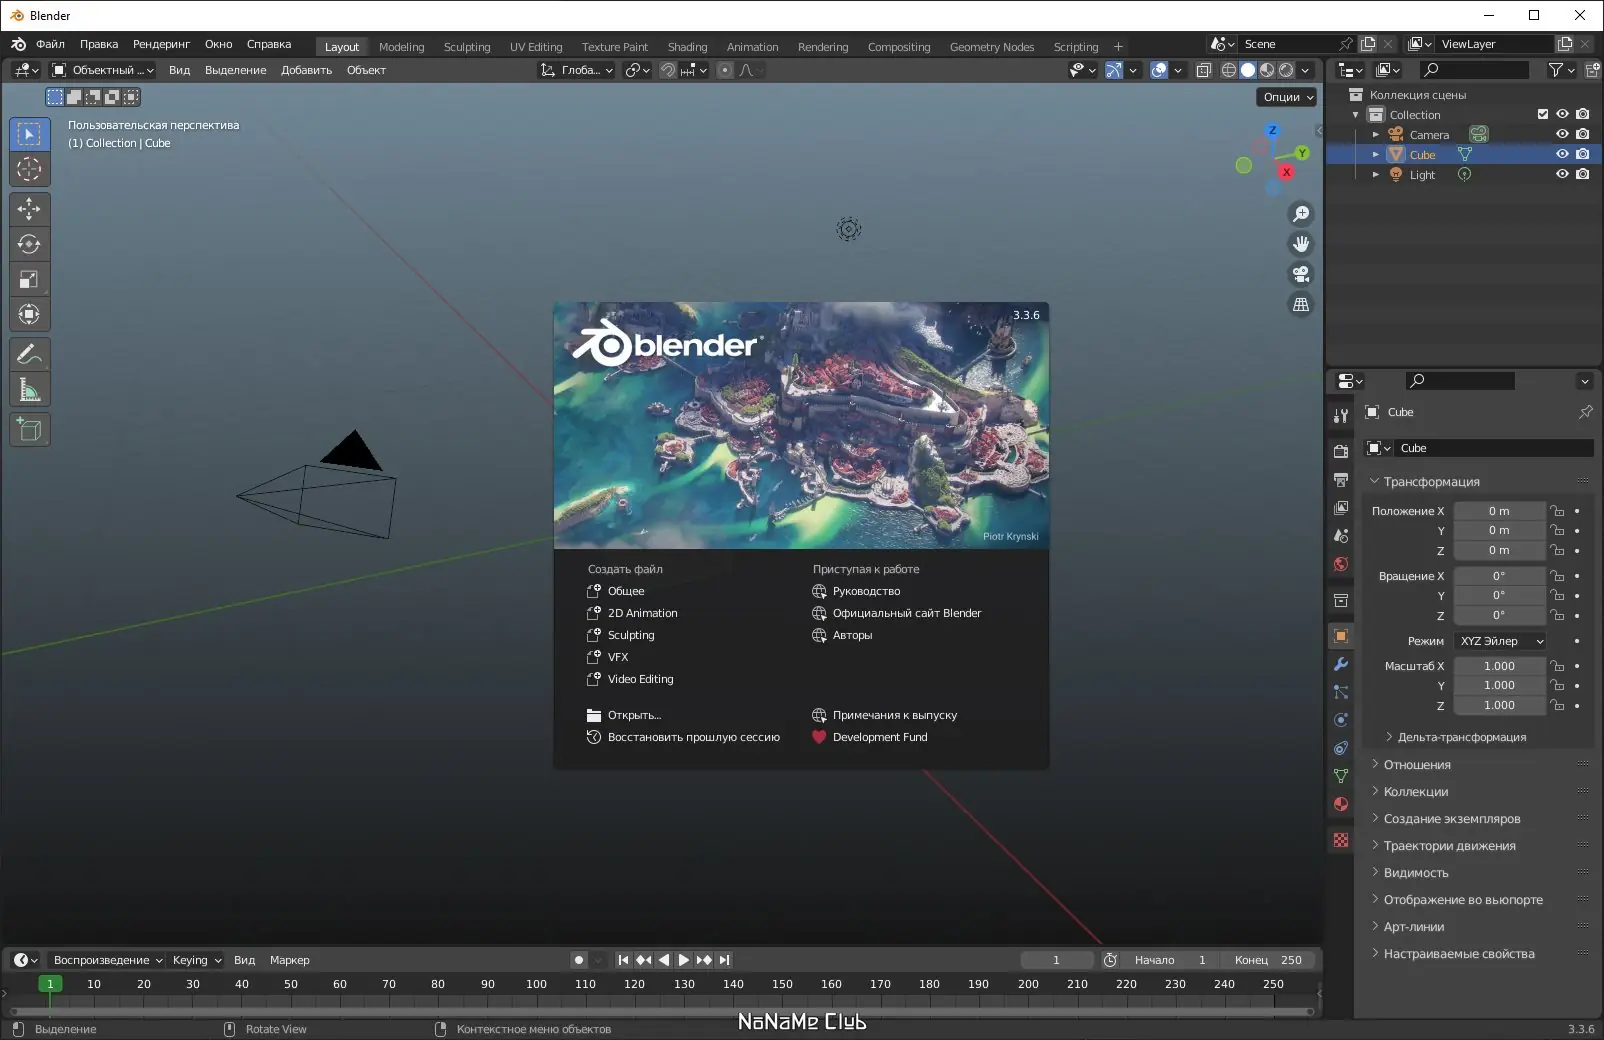Image resolution: width=1604 pixels, height=1040 pixels.
Task: Open the Material properties tab
Action: tap(1341, 804)
